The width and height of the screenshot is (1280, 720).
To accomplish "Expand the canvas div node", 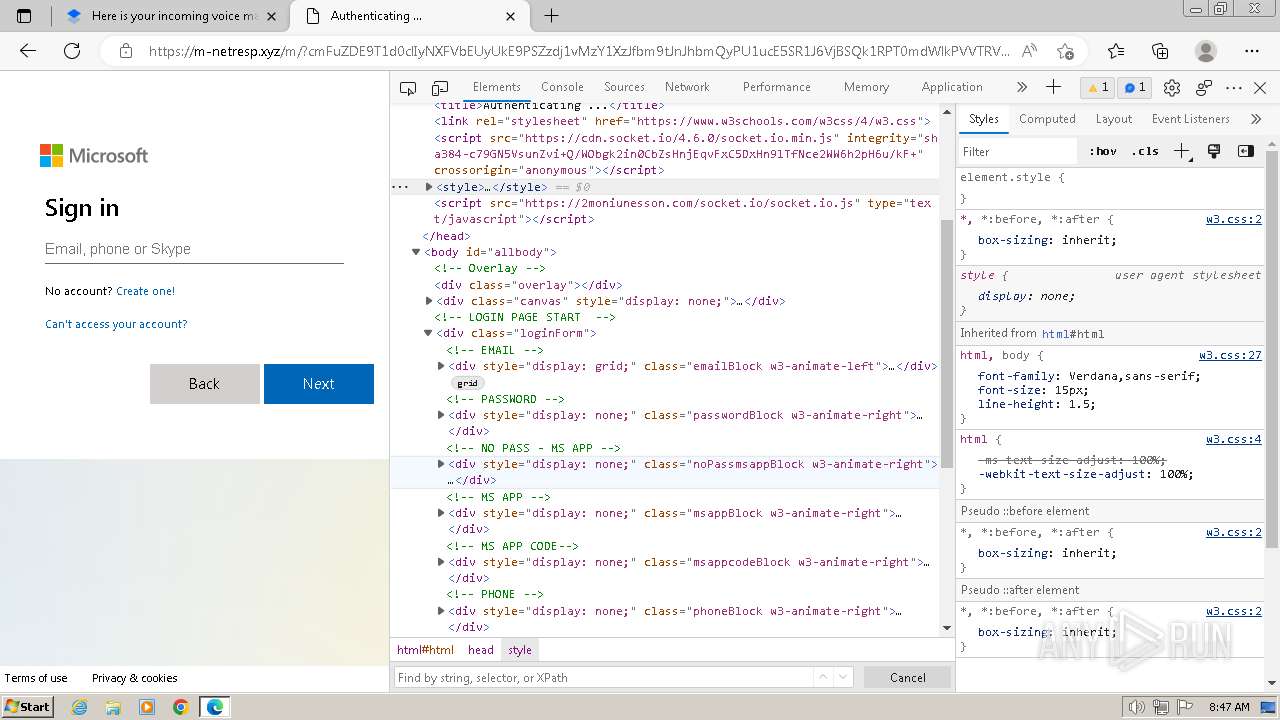I will tap(429, 301).
